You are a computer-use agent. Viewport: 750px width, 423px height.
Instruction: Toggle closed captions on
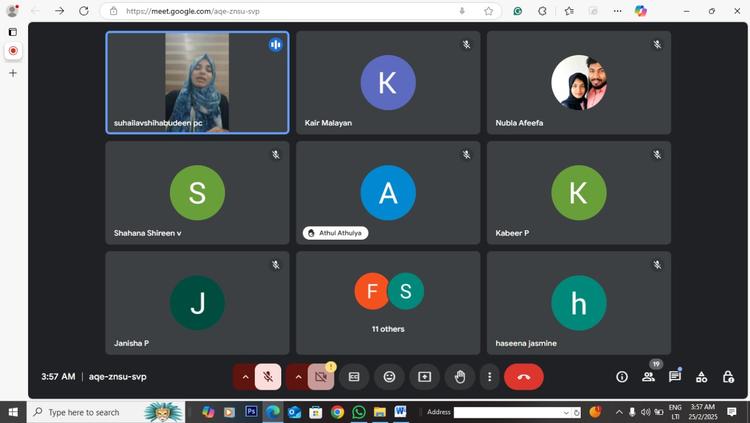click(354, 377)
